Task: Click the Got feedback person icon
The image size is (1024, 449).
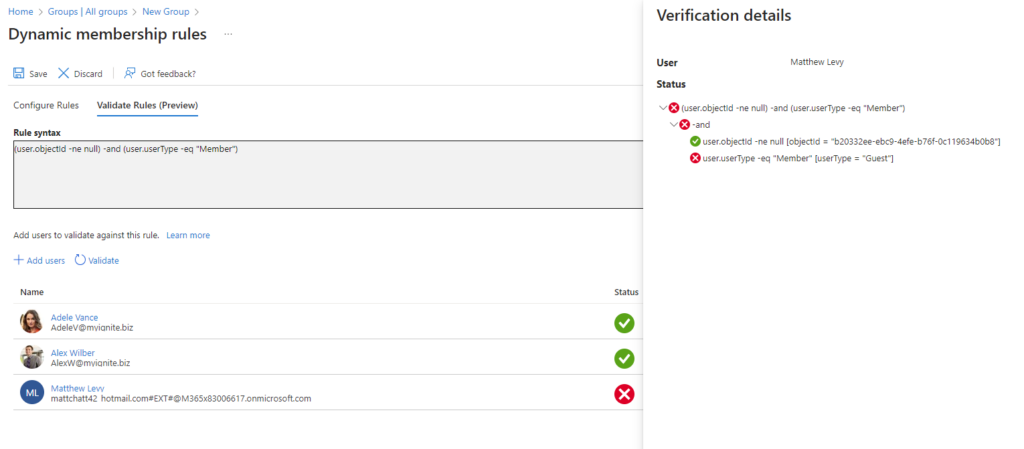Action: pos(130,73)
